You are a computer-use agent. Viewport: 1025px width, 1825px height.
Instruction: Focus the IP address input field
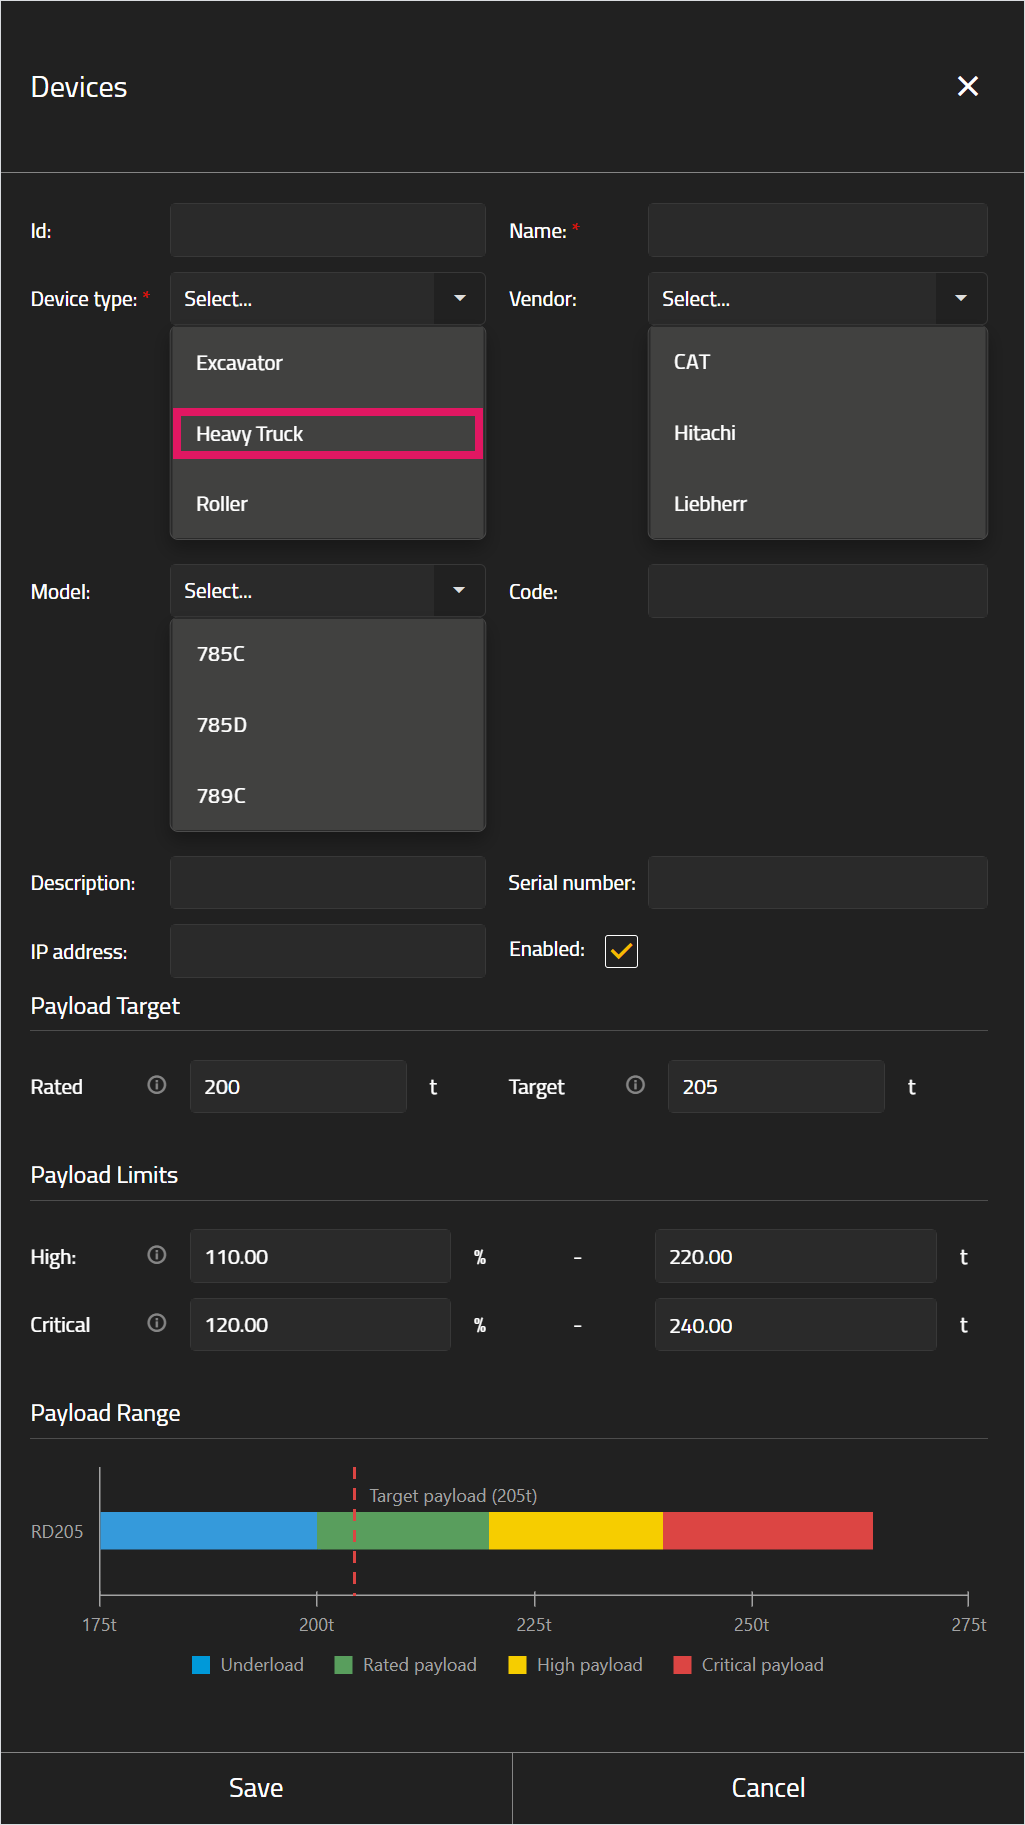click(328, 951)
